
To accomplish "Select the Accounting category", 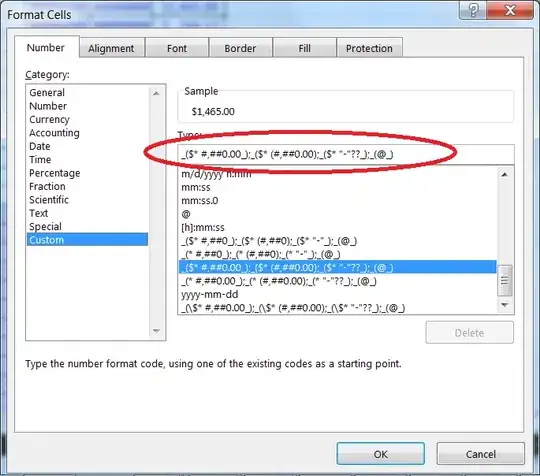I will [x=87, y=133].
